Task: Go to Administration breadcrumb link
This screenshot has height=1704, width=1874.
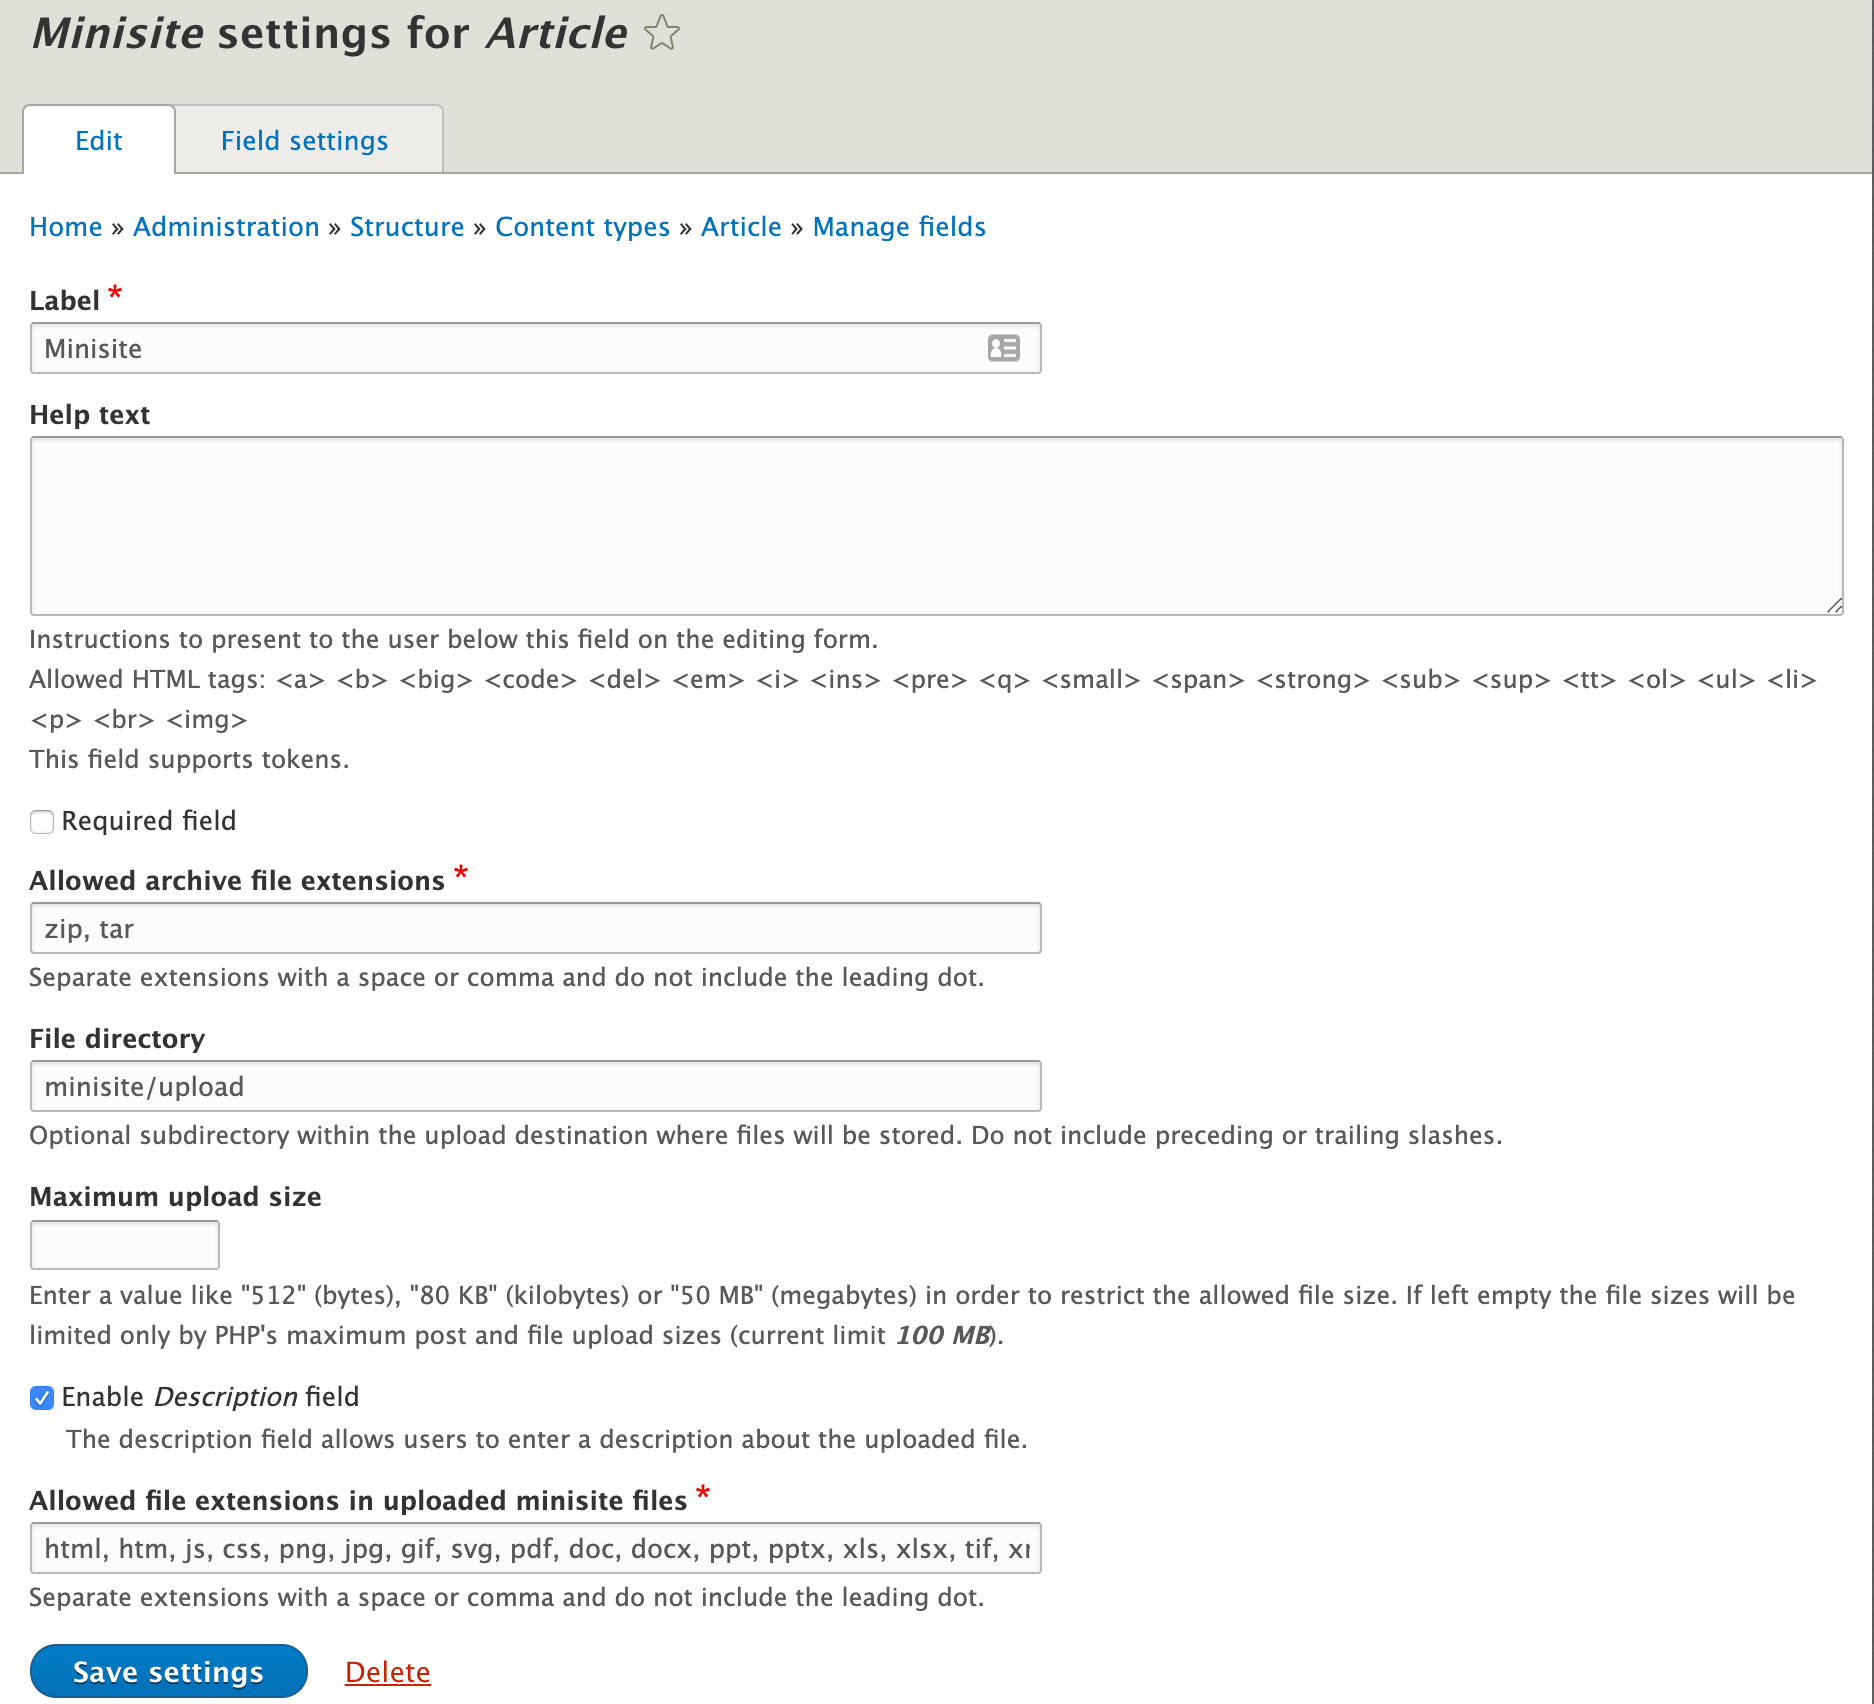Action: 226,227
